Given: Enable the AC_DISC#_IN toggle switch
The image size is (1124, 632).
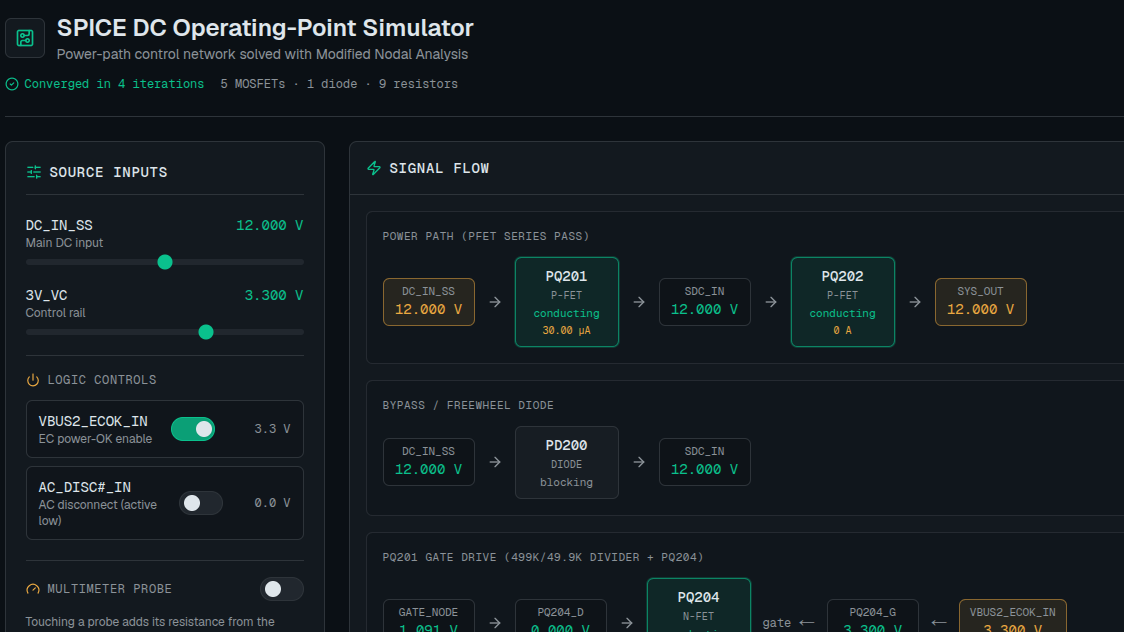Looking at the screenshot, I should [201, 503].
